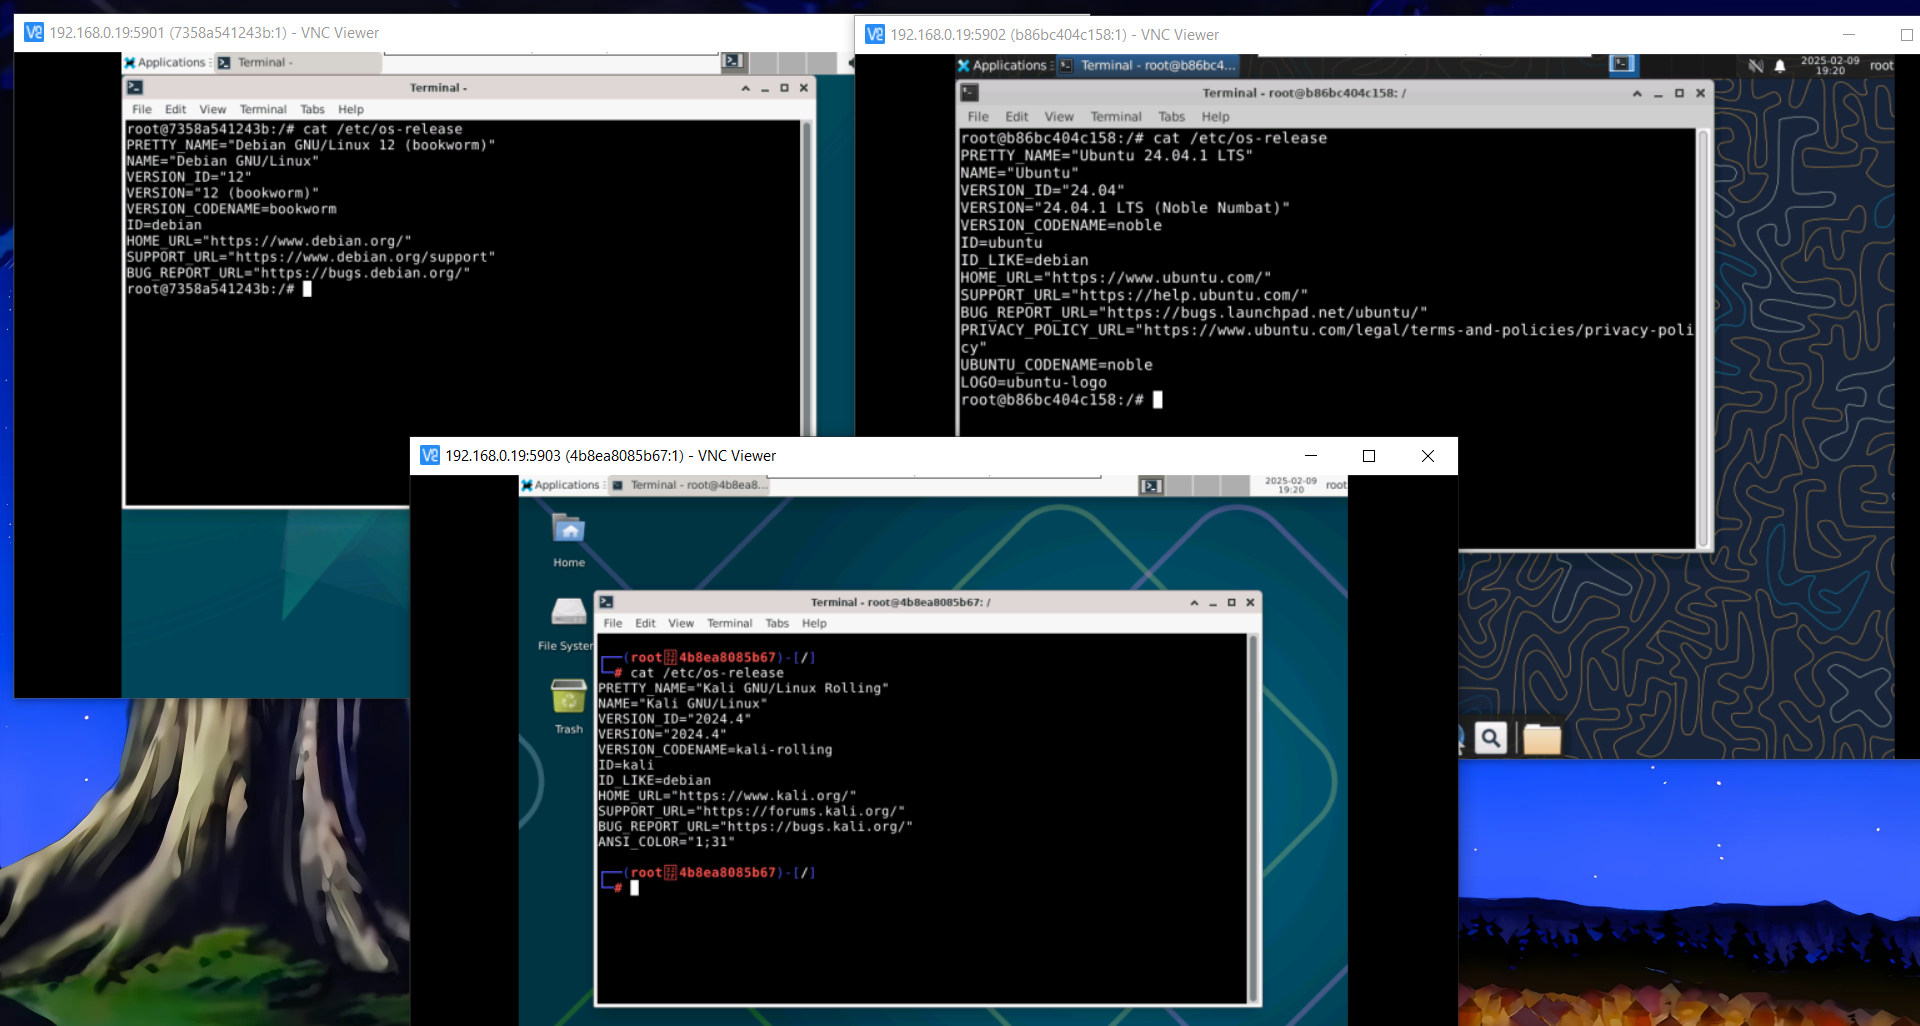Open the Applications menu in Kali panel
This screenshot has width=1920, height=1026.
(560, 485)
